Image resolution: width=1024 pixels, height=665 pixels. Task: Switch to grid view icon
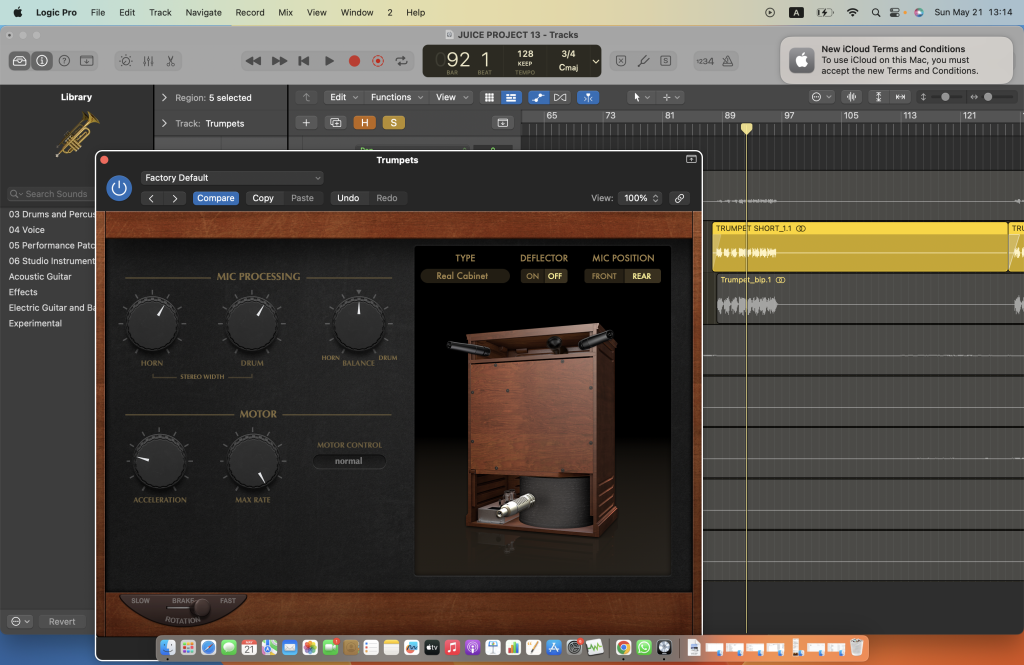click(488, 97)
